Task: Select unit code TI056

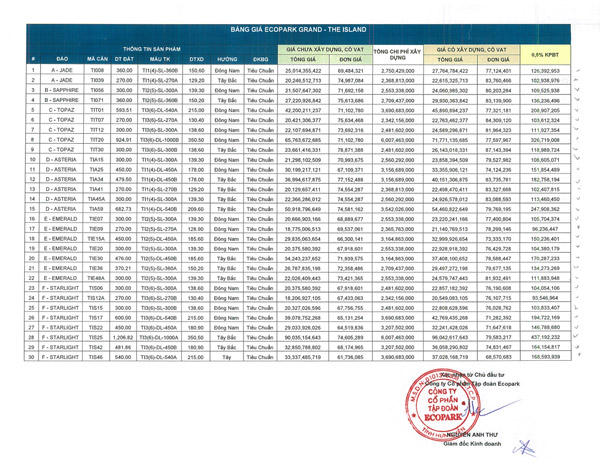Action: (97, 90)
